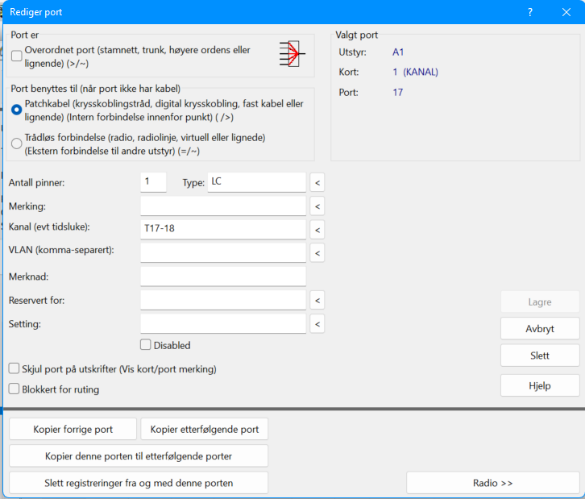This screenshot has width=585, height=499.
Task: Open the Merking field lookup arrow
Action: click(x=317, y=206)
